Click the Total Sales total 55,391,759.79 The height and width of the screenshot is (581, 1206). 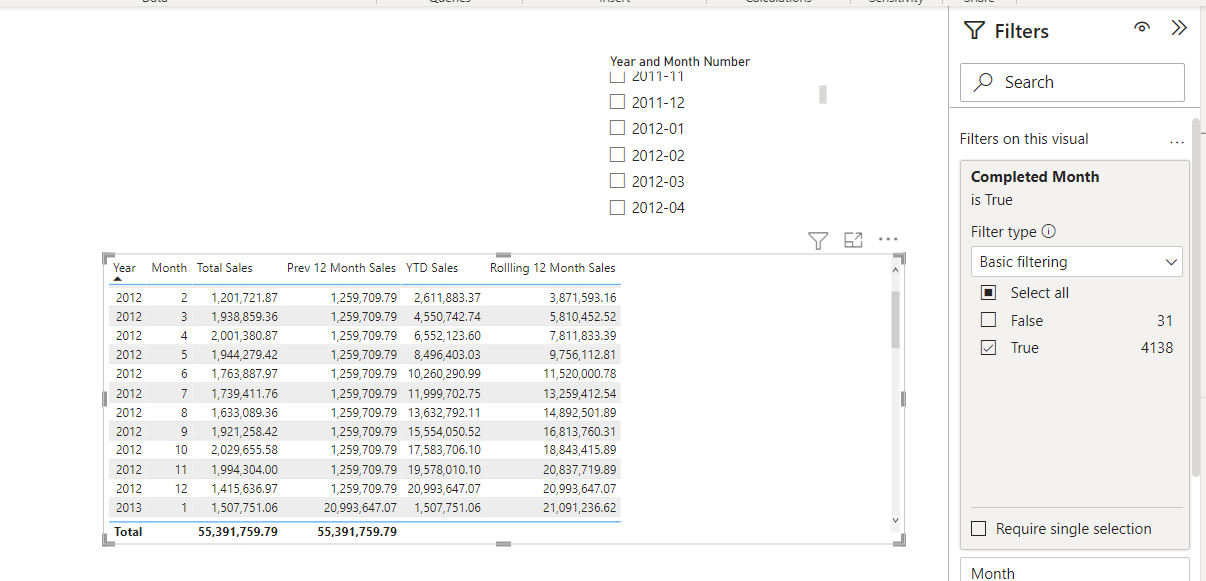coord(238,532)
